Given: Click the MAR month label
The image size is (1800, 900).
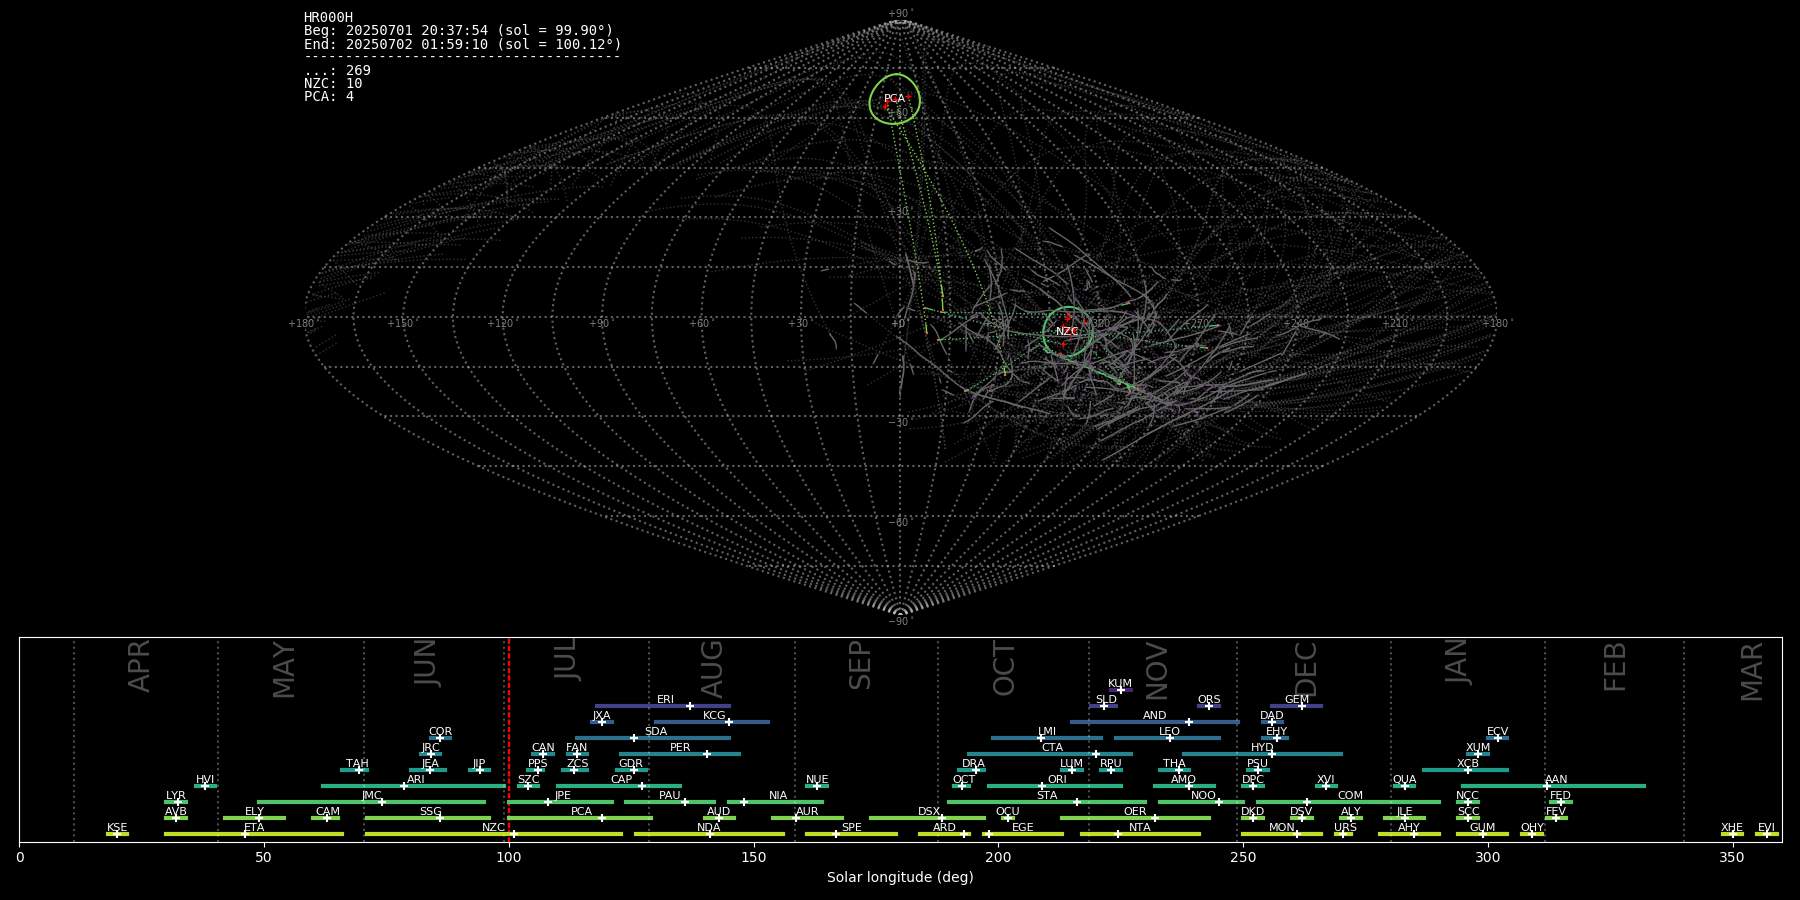Looking at the screenshot, I should coord(1752,671).
